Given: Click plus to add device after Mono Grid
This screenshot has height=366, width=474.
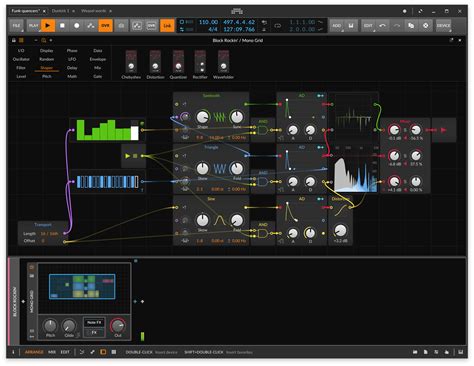Looking at the screenshot, I should 143,301.
